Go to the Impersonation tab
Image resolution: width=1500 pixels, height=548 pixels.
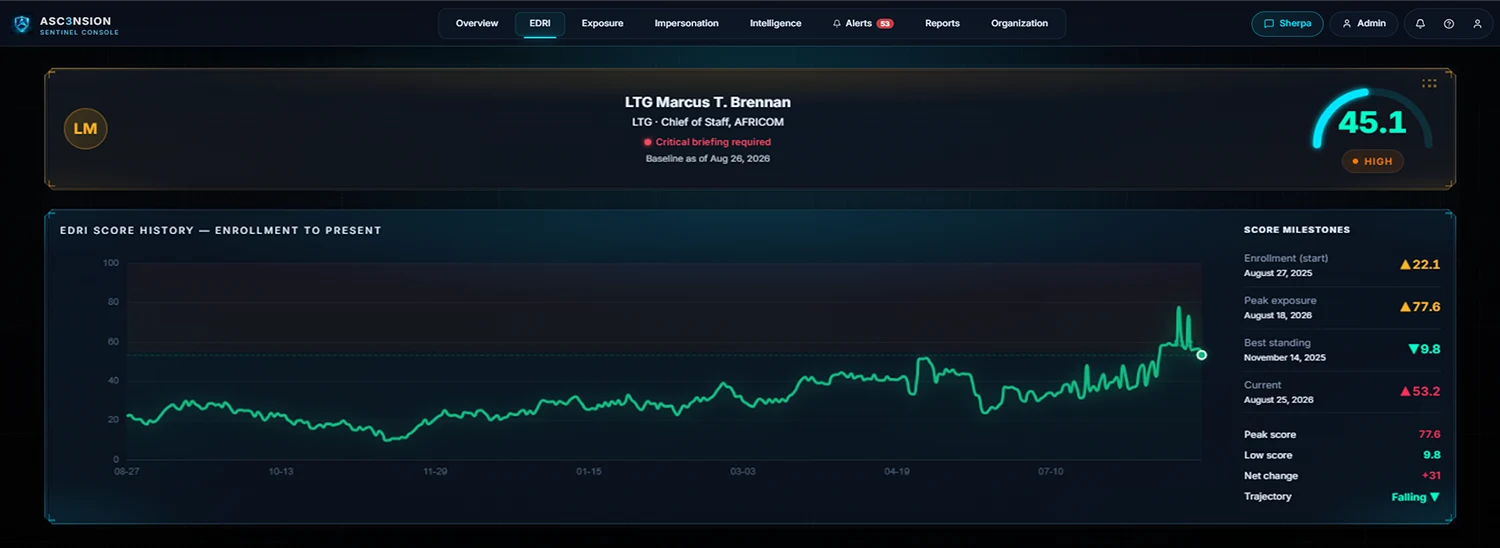(686, 24)
